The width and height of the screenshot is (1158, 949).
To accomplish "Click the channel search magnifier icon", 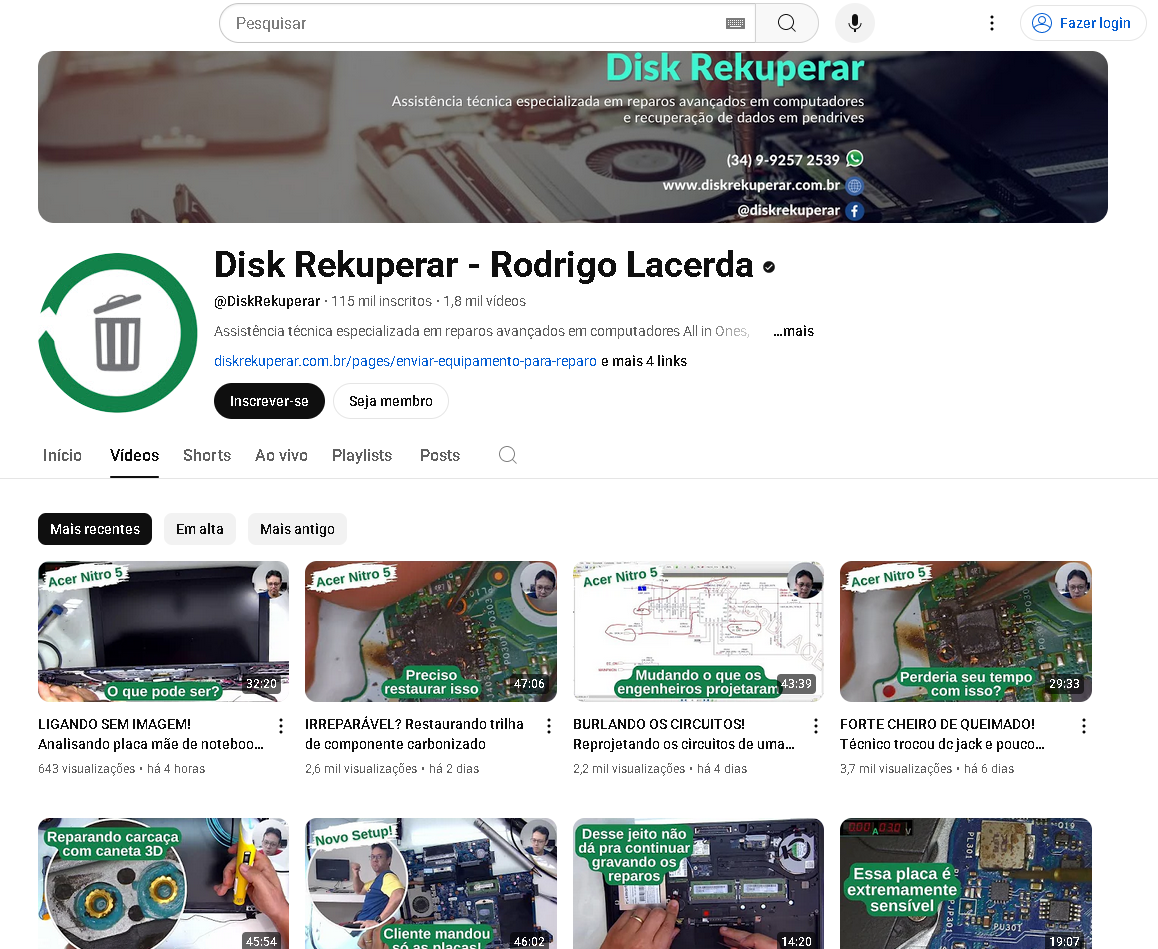I will click(x=507, y=455).
